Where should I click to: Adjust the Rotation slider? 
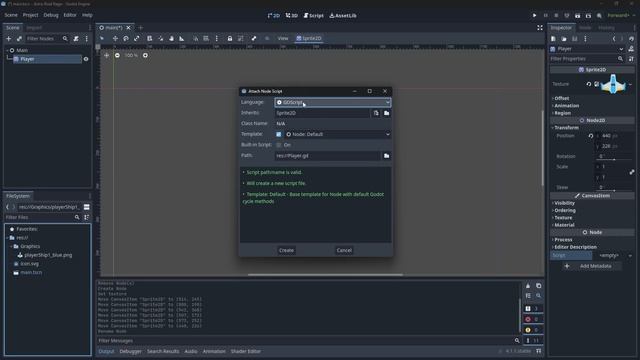[x=614, y=160]
